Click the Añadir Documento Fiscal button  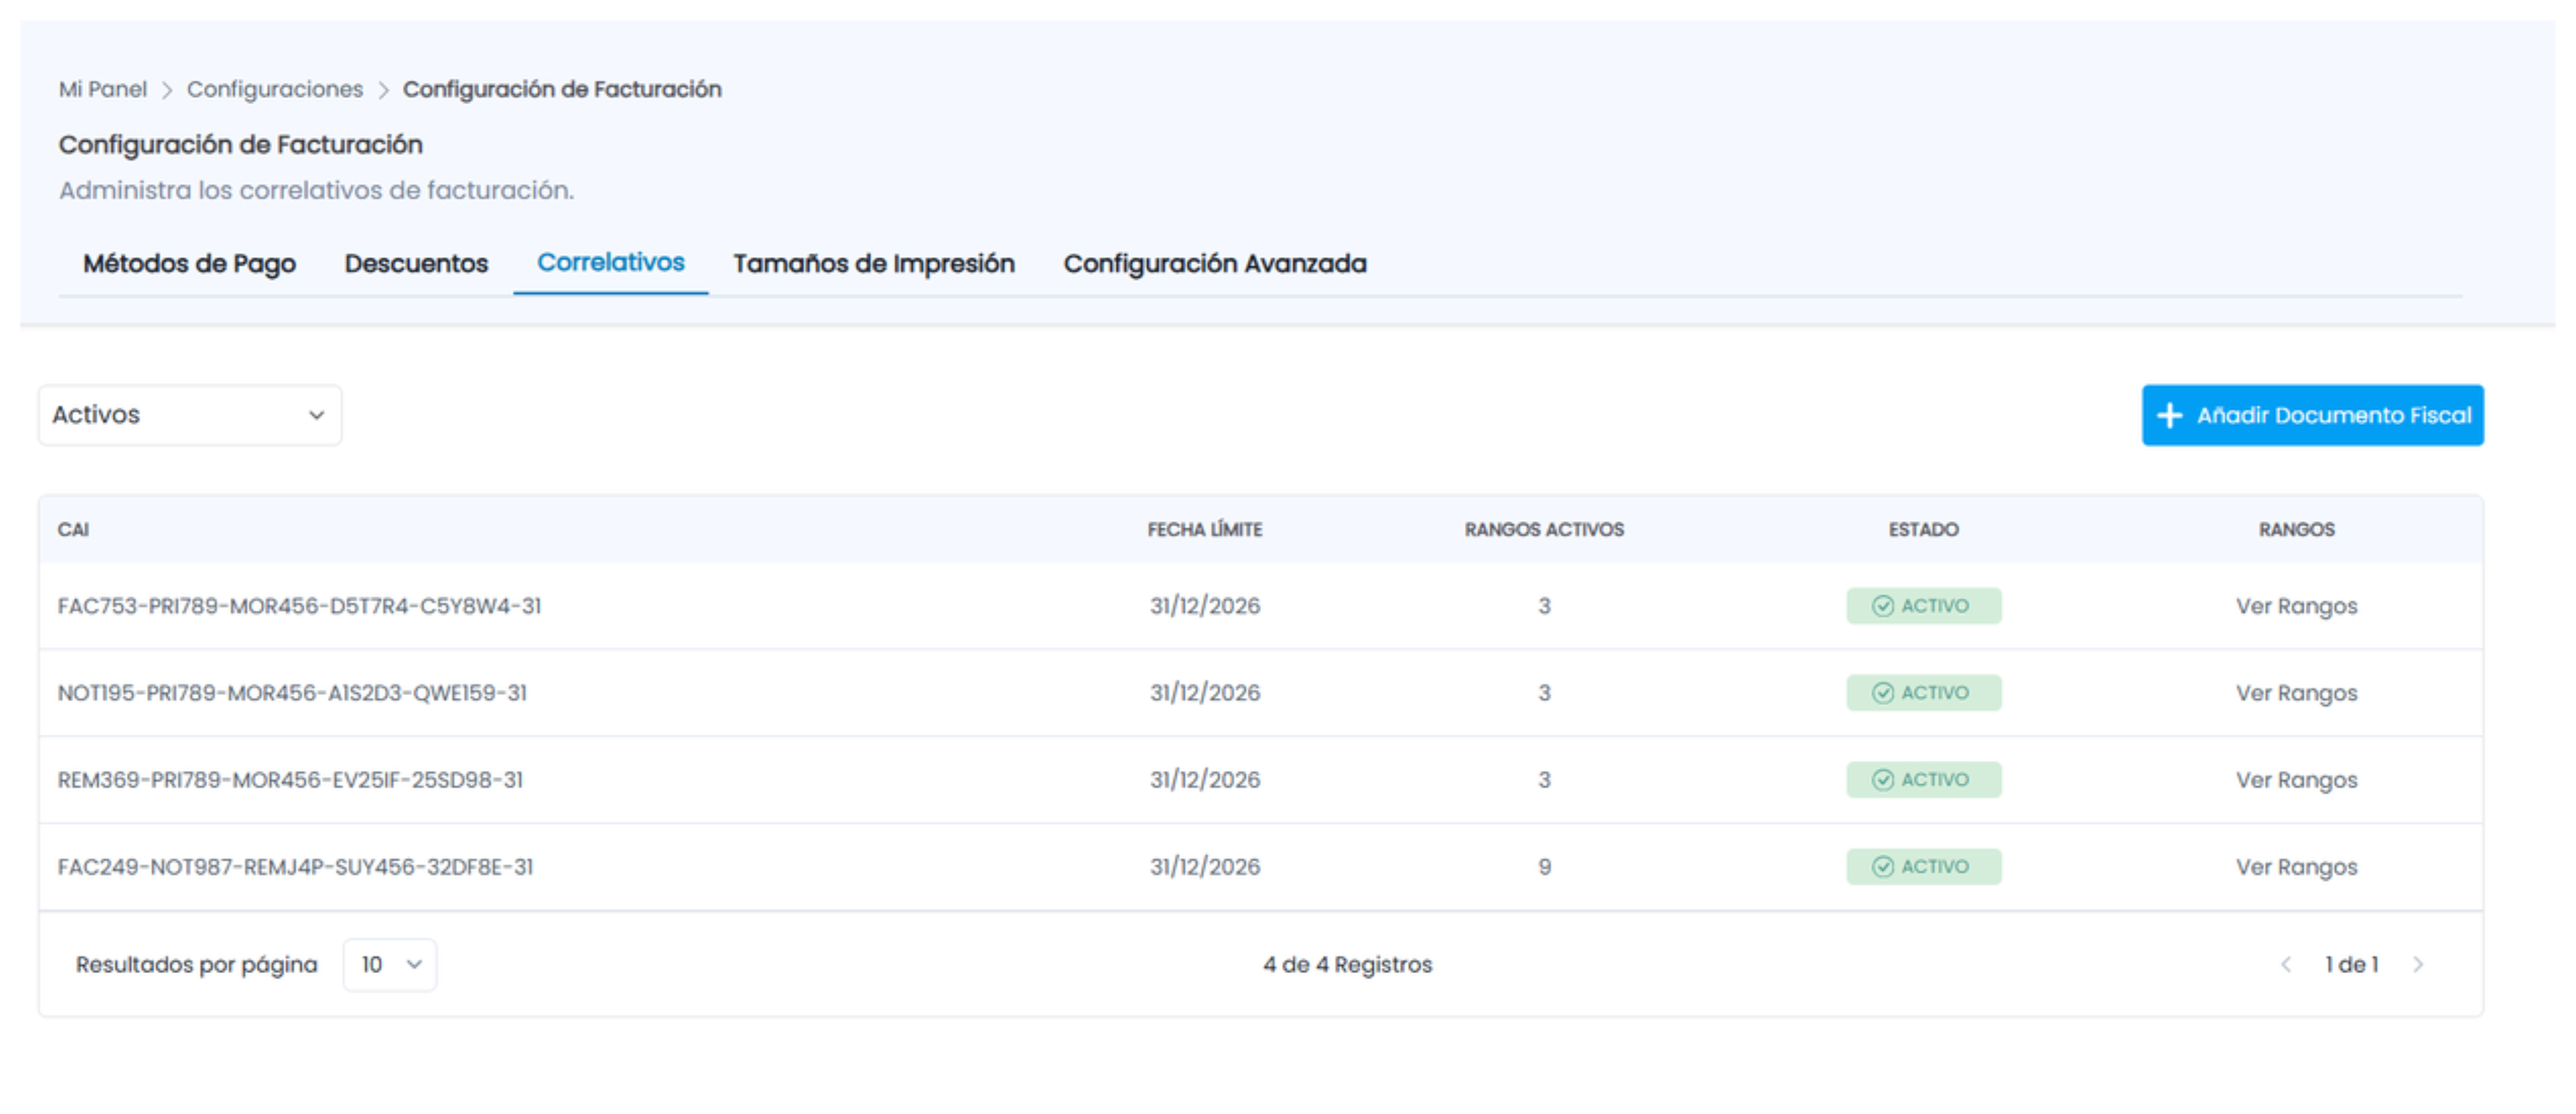pos(2312,415)
